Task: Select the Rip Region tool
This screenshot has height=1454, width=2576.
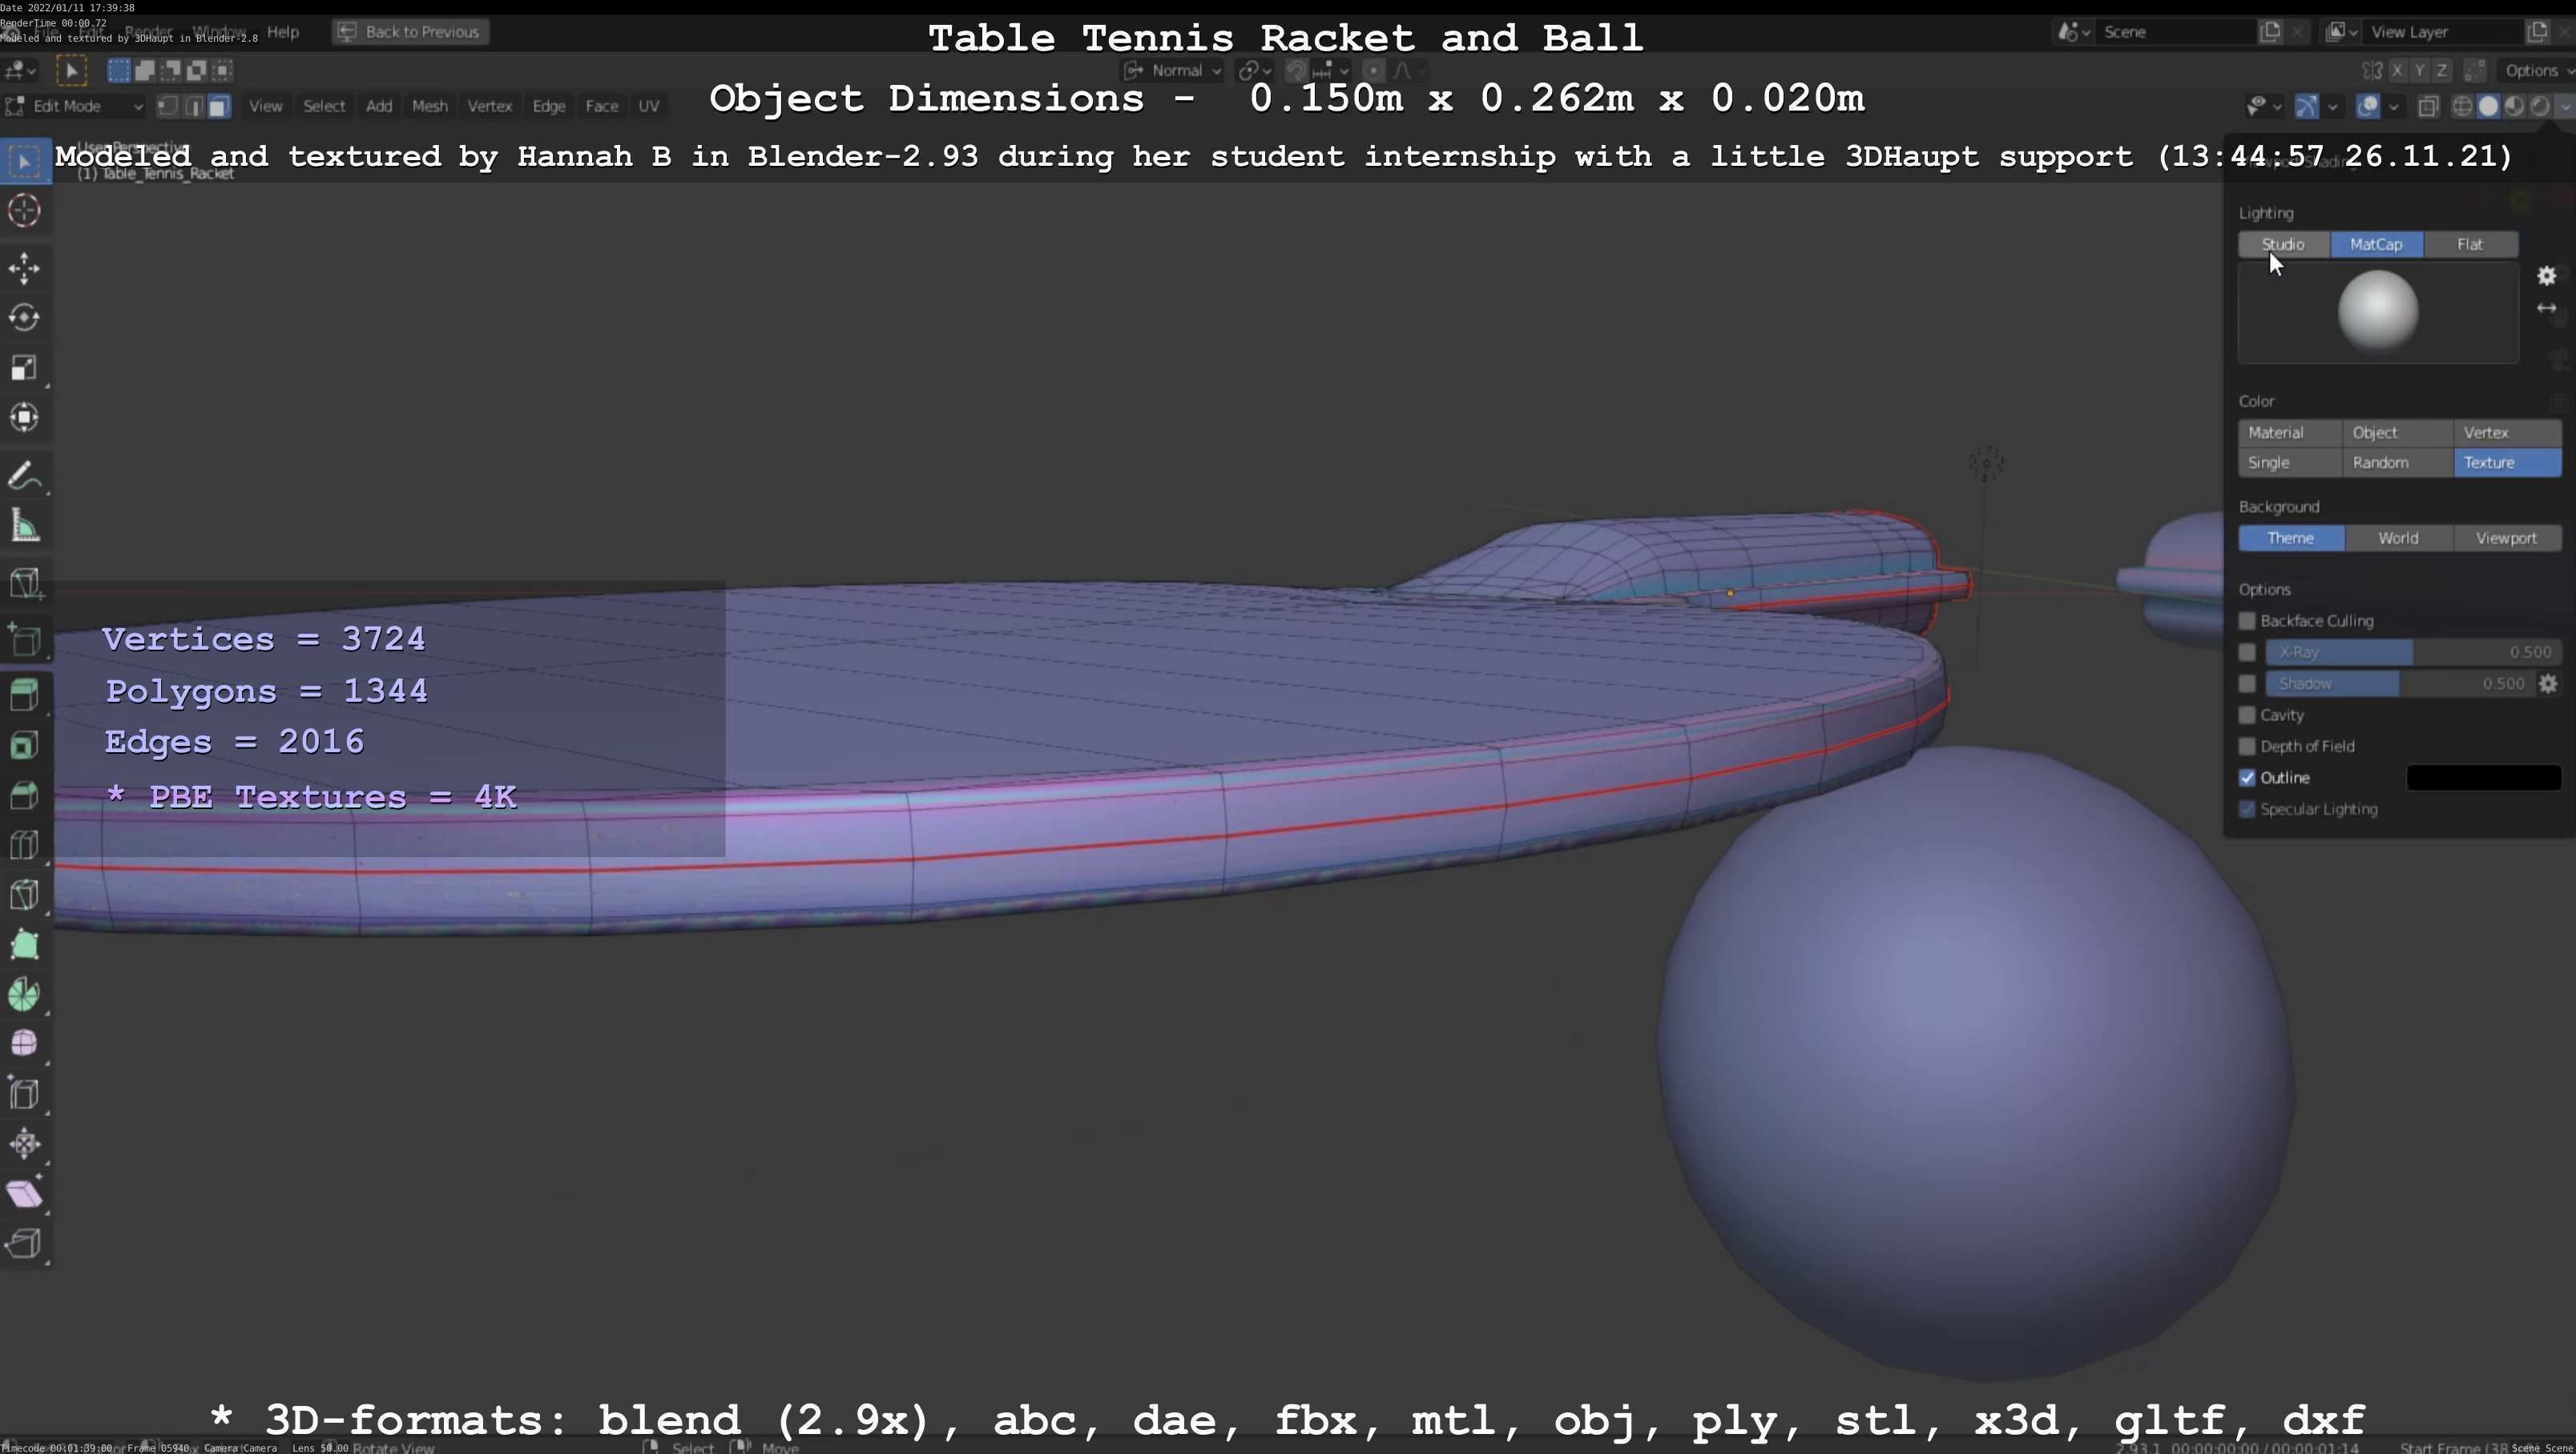Action: pyautogui.click(x=24, y=1244)
